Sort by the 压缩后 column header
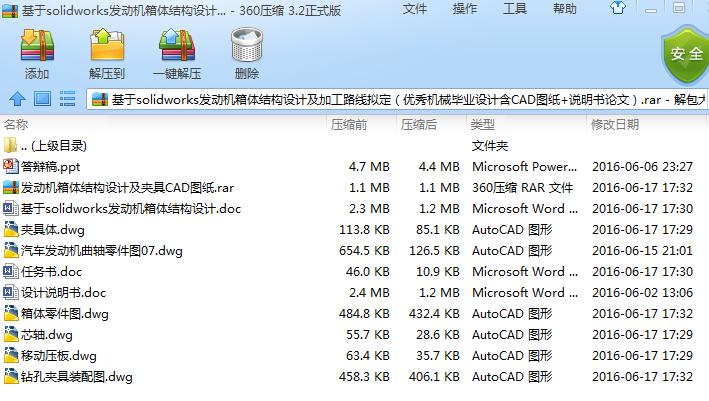This screenshot has height=401, width=709. pos(419,124)
